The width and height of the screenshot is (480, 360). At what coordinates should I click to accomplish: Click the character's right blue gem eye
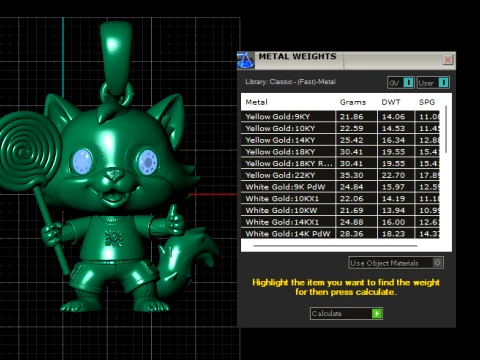147,162
